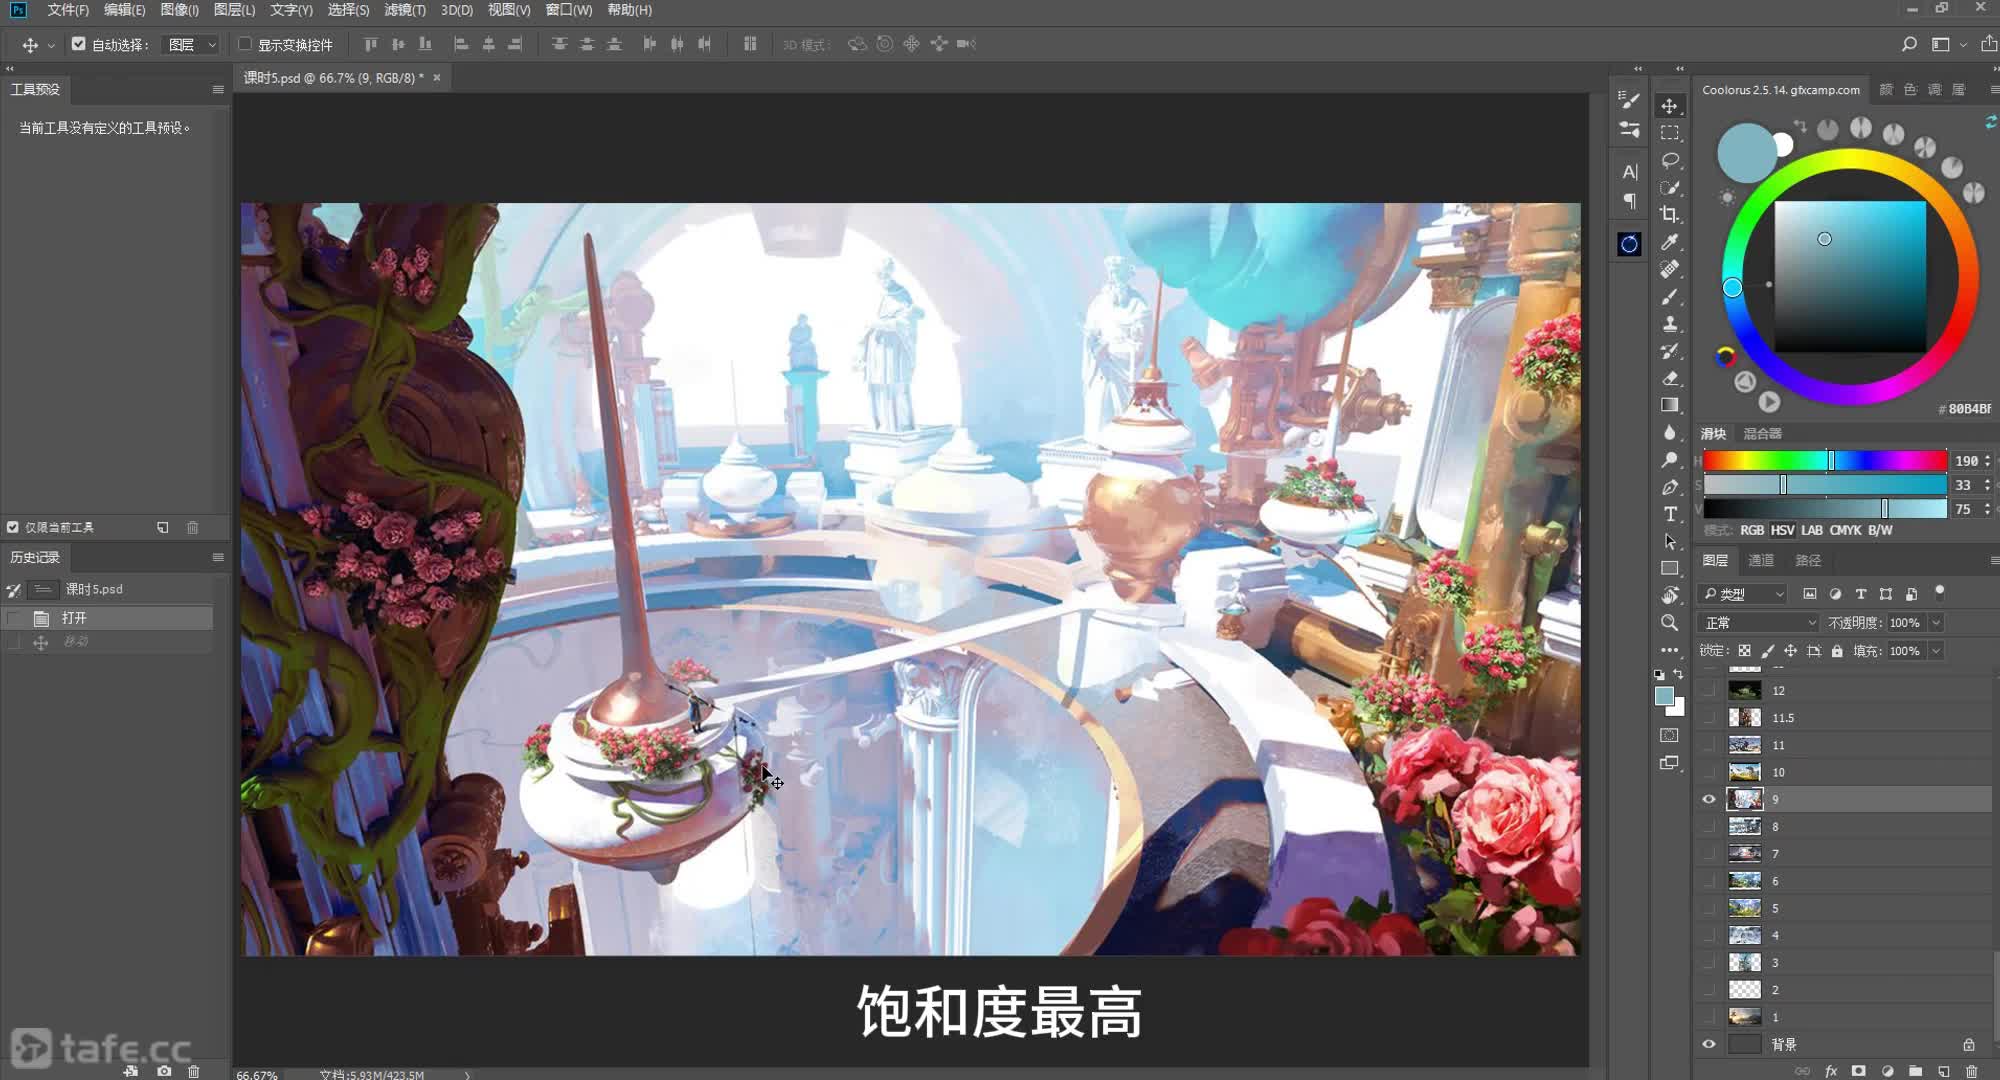Open the layer filter 类型 dropdown
This screenshot has height=1080, width=2000.
point(1744,594)
